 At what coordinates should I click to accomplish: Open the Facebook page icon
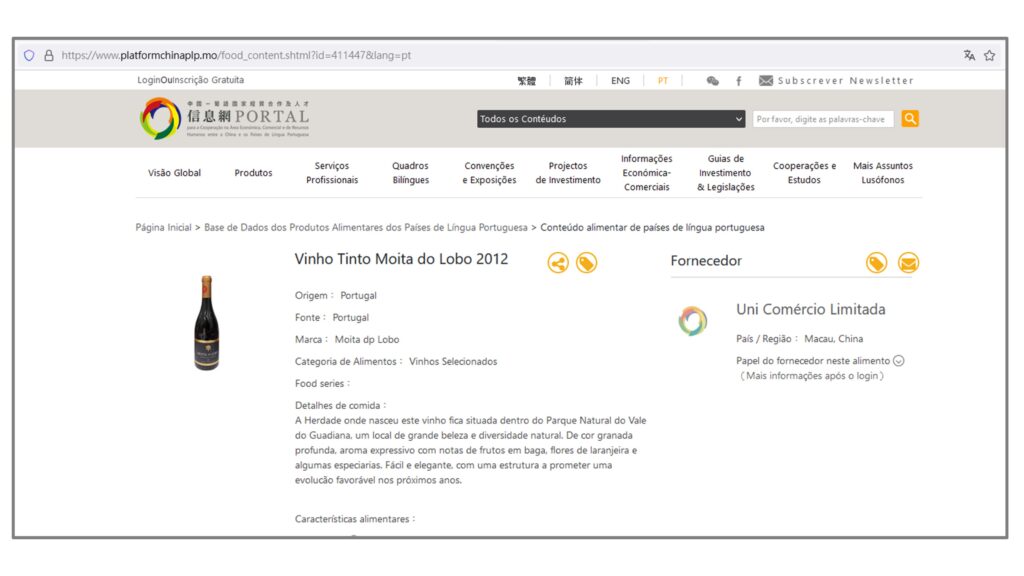coord(739,81)
